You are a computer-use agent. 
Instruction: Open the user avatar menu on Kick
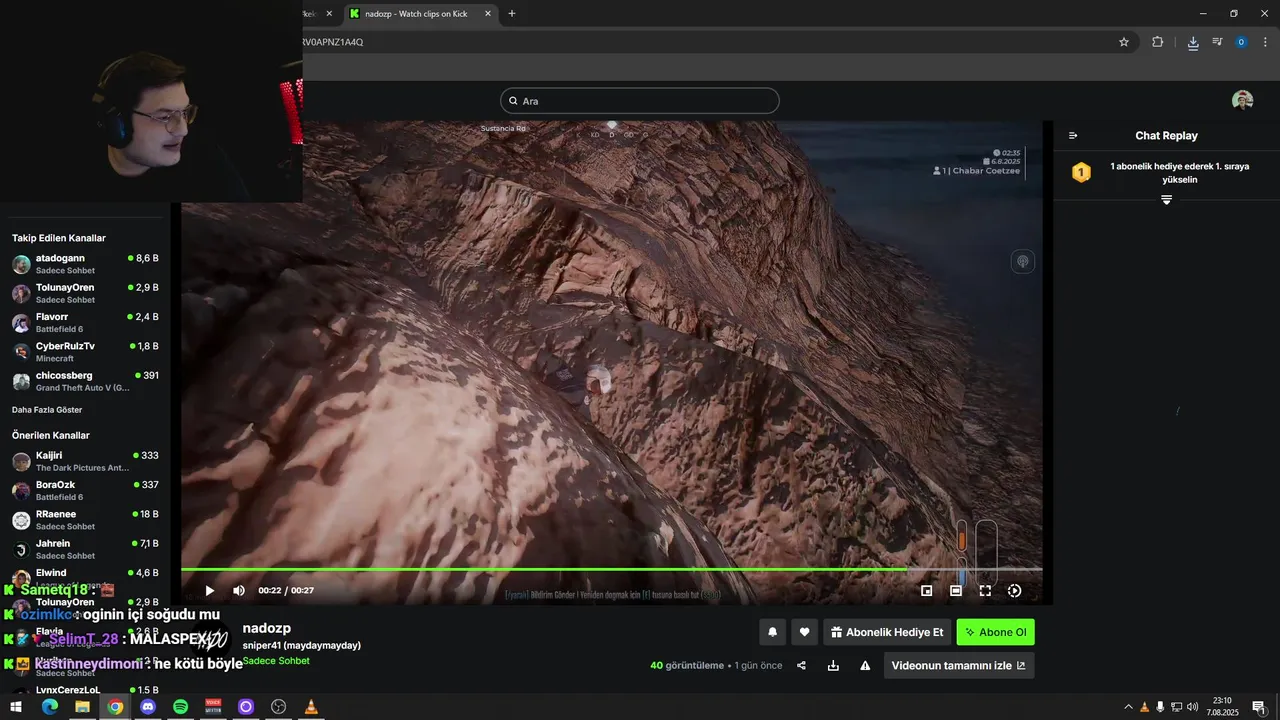[x=1243, y=100]
